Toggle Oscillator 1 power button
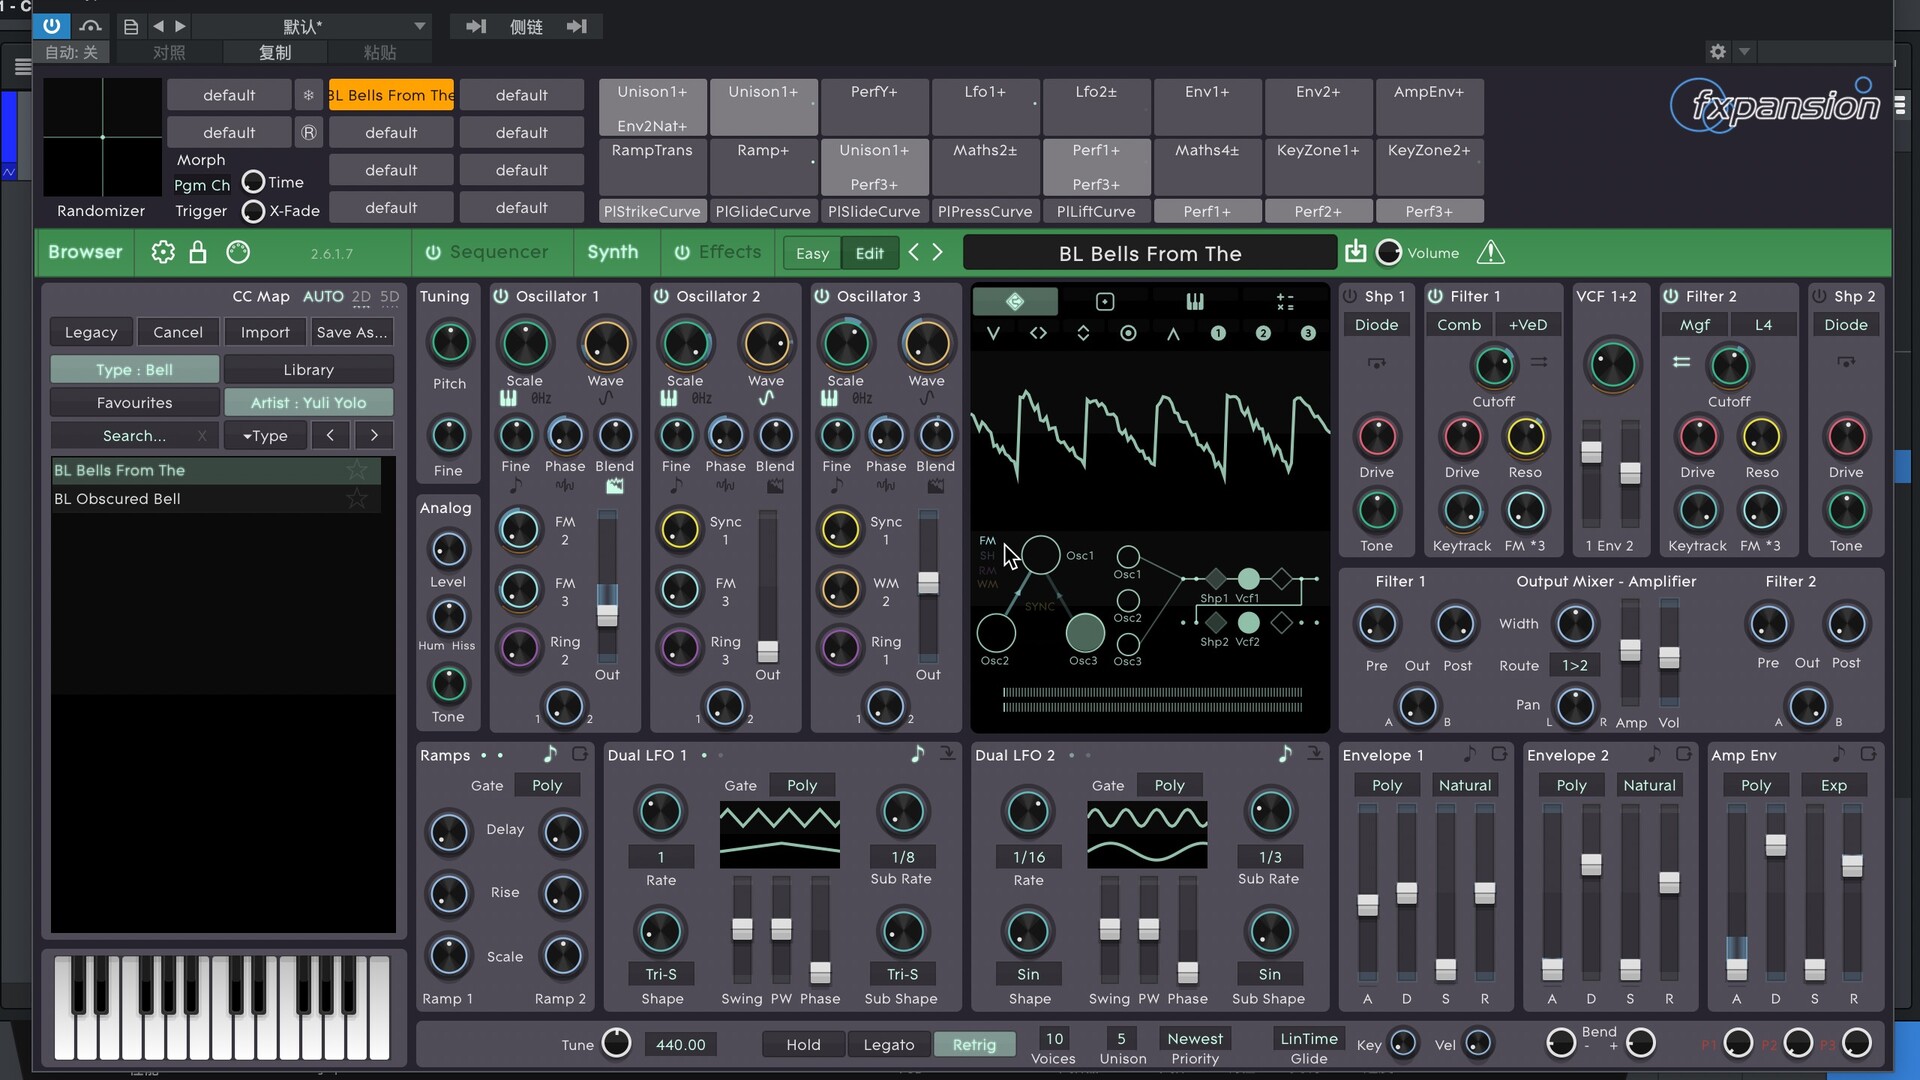This screenshot has width=1920, height=1080. (x=501, y=296)
